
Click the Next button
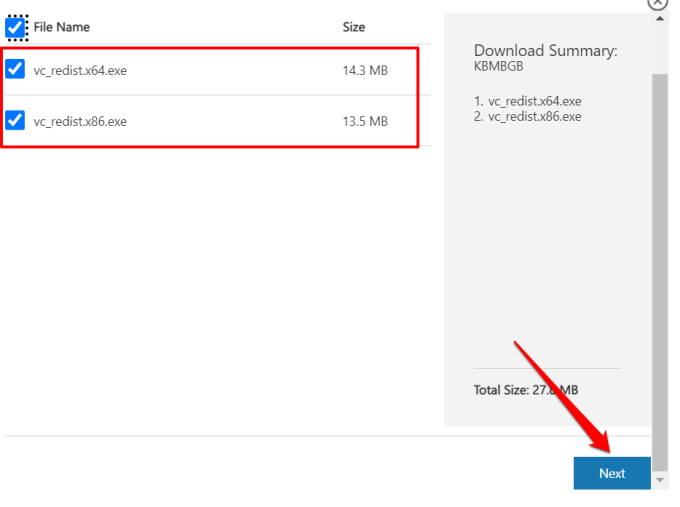[612, 473]
